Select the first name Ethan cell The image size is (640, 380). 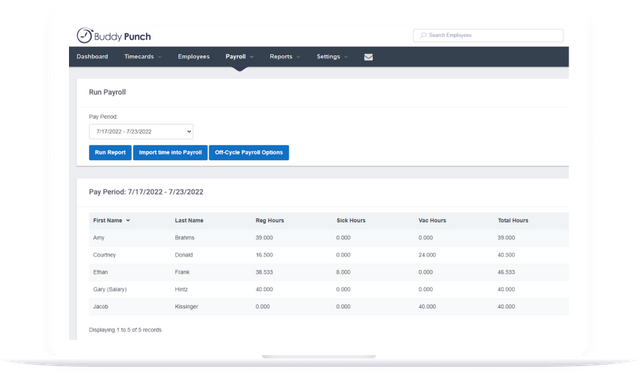[x=100, y=272]
